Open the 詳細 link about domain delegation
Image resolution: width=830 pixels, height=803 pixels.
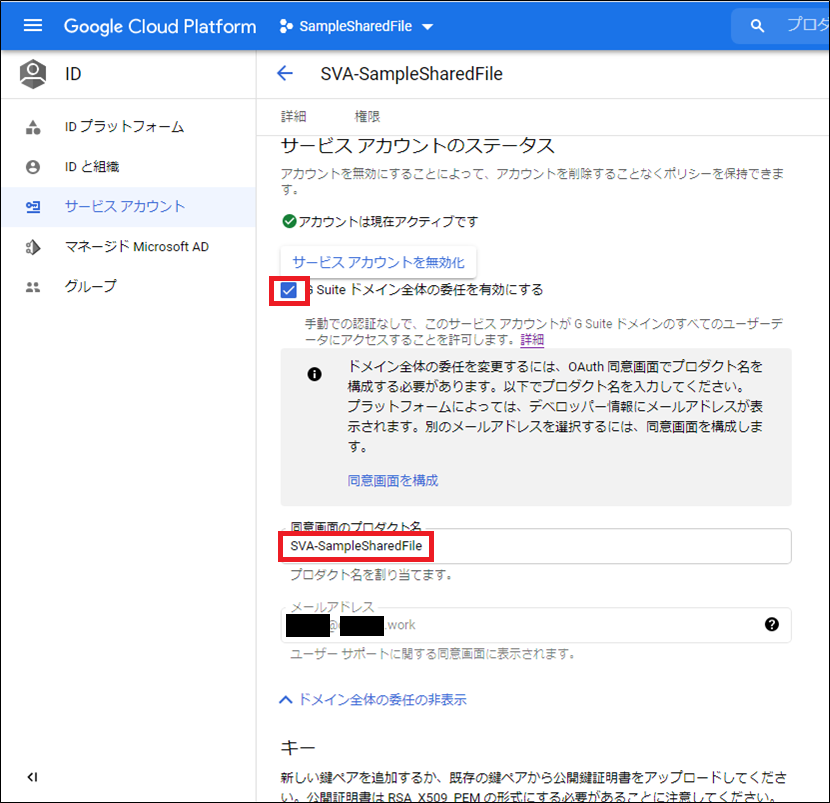point(532,339)
